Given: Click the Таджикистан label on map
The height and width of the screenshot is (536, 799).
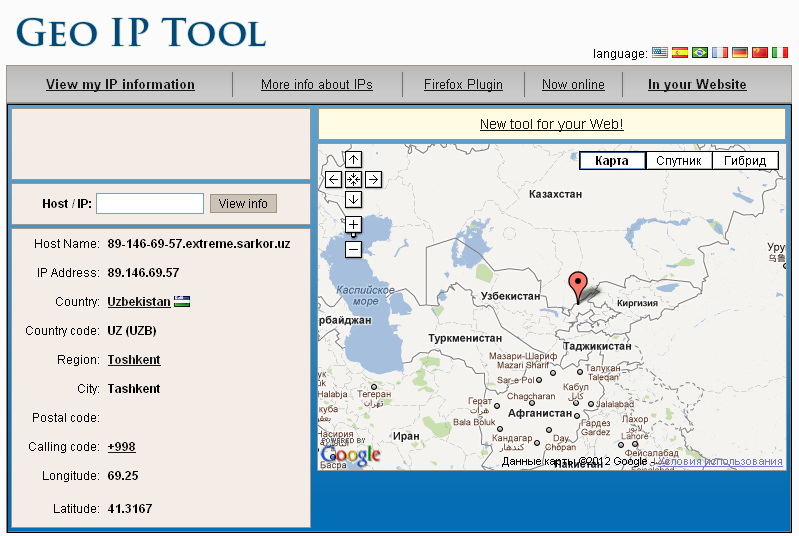Looking at the screenshot, I should pos(597,346).
